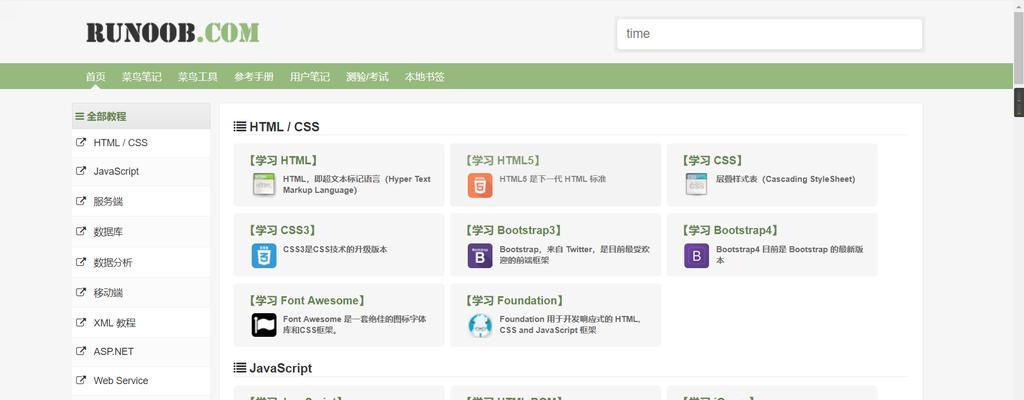Click external-link icon beside HTML / CSS
Screen dimensions: 1024x400
[x=81, y=142]
